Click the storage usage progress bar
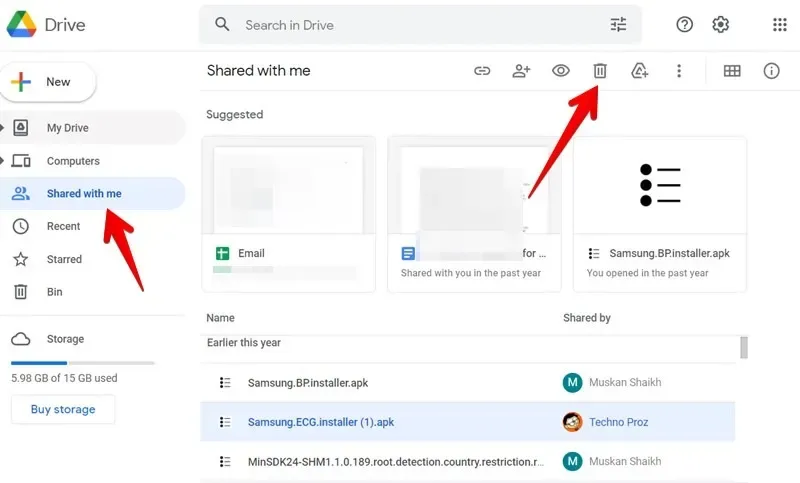800x483 pixels. click(83, 363)
